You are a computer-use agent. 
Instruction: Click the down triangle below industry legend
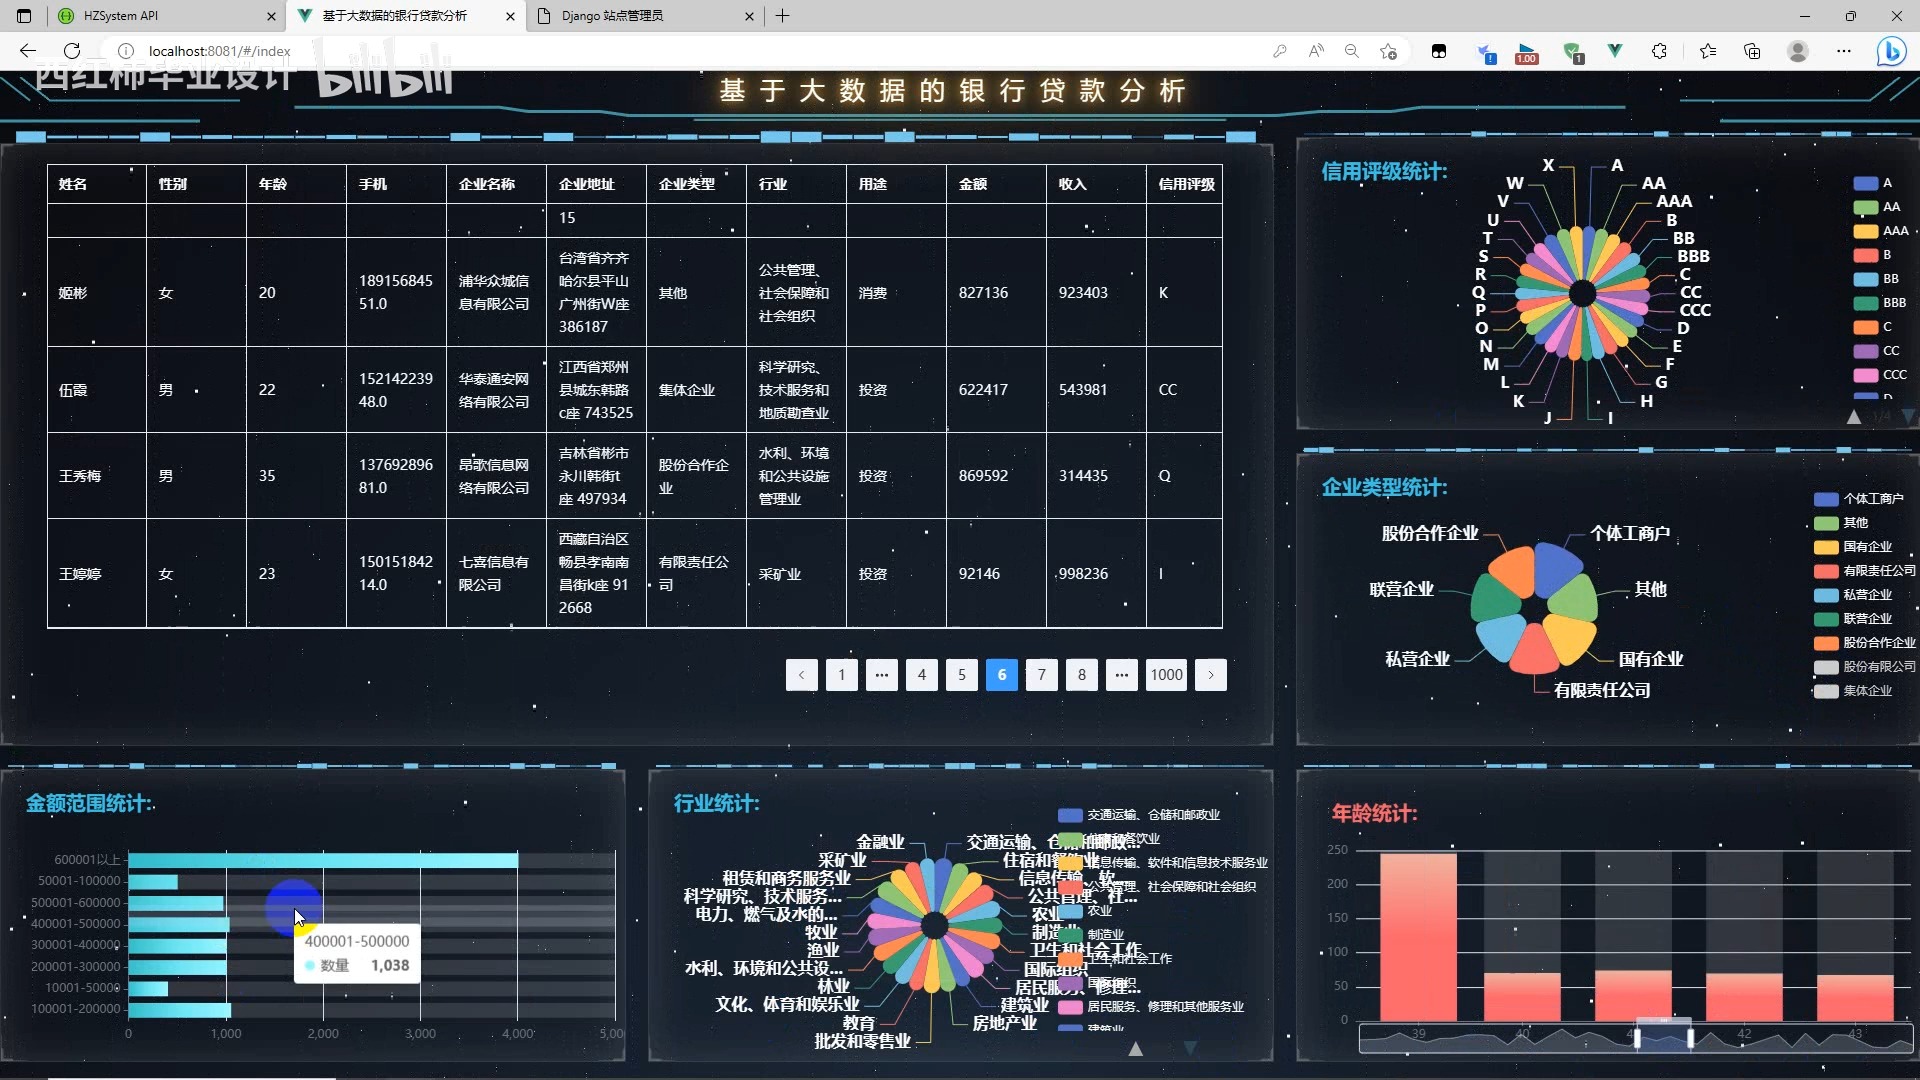[1190, 1049]
